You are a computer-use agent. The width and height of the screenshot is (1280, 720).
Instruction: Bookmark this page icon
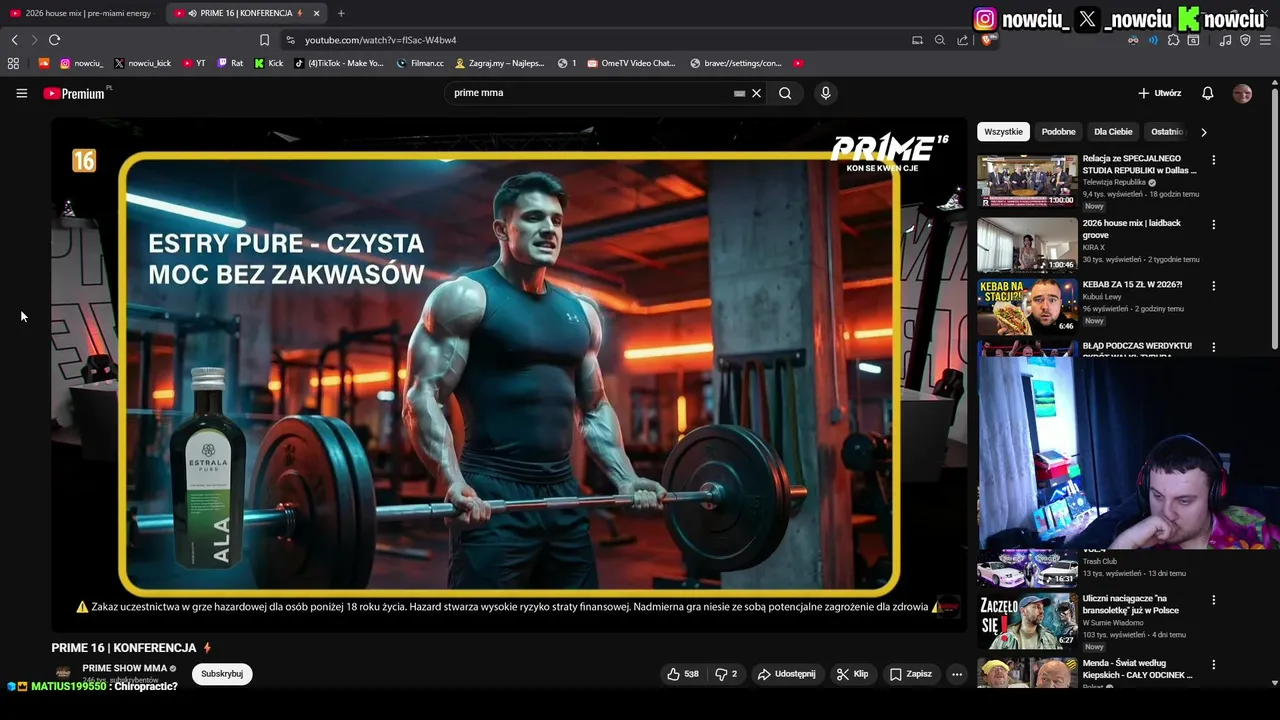[x=264, y=40]
